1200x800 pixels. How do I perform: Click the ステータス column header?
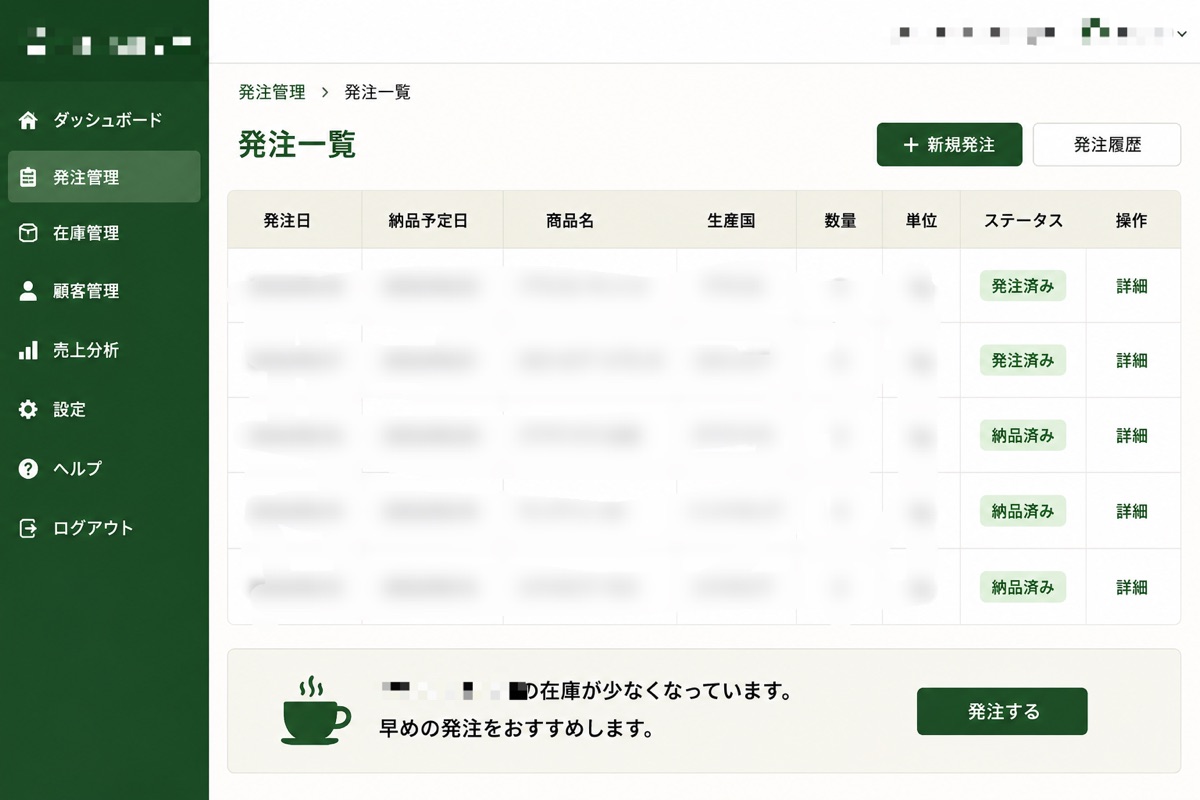(1023, 221)
